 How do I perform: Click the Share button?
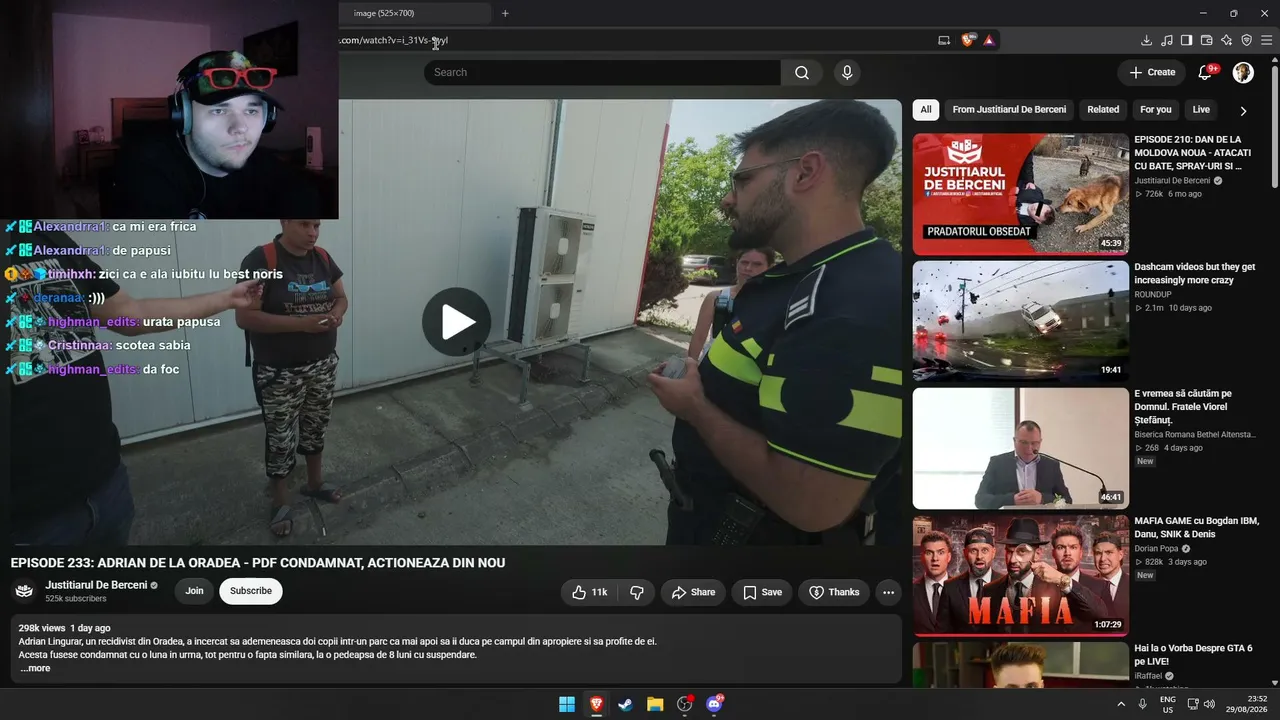click(x=693, y=592)
